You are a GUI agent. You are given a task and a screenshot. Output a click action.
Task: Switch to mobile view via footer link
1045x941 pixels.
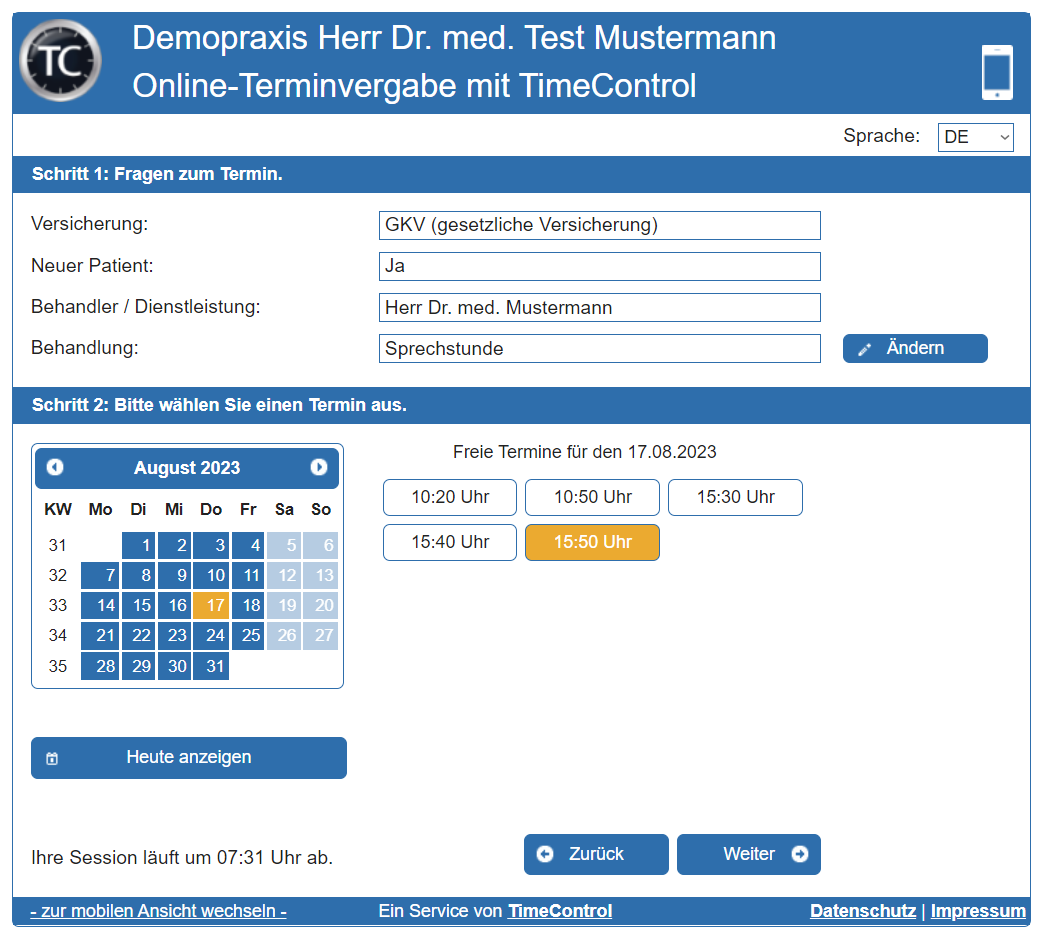(157, 910)
